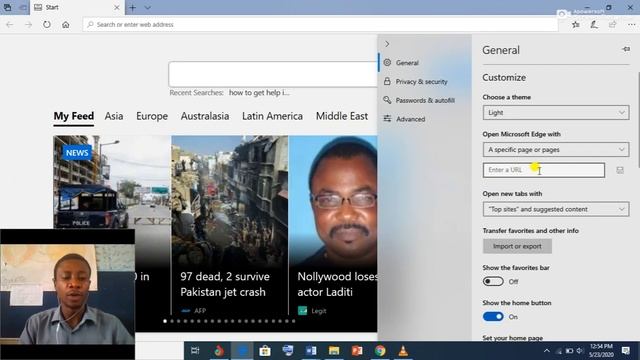640x360 pixels.
Task: Click the volume speaker tray icon
Action: coord(579,351)
